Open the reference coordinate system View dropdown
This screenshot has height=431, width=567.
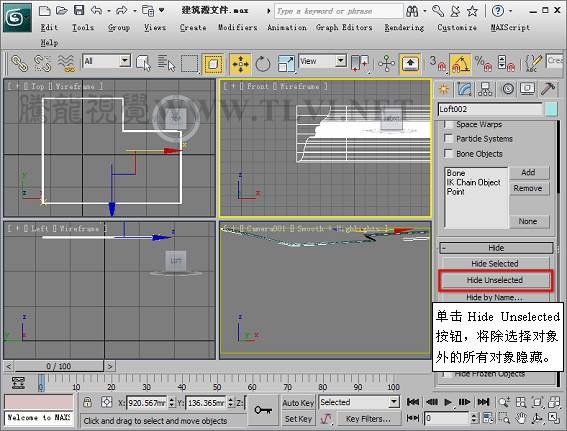coord(341,60)
